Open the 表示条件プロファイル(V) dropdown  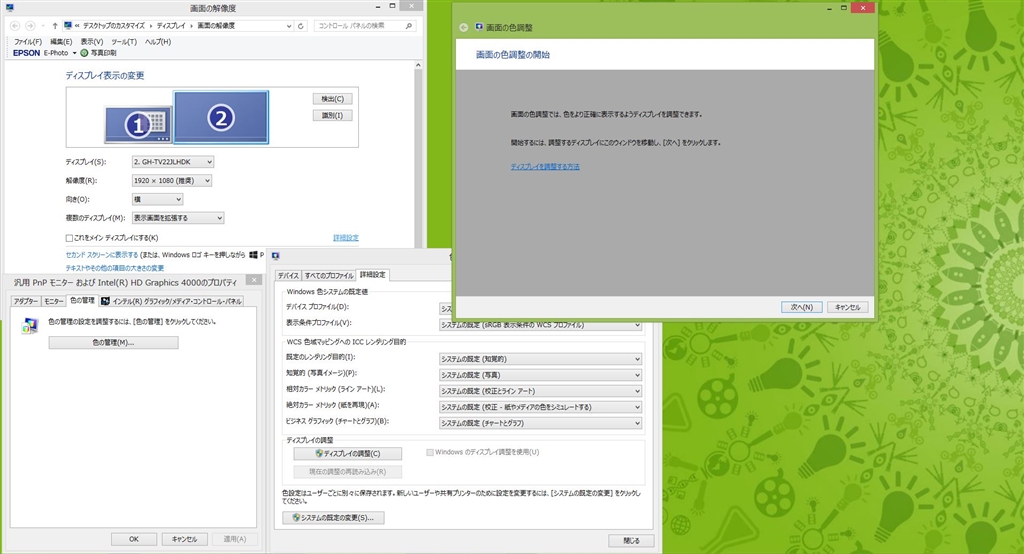point(540,325)
